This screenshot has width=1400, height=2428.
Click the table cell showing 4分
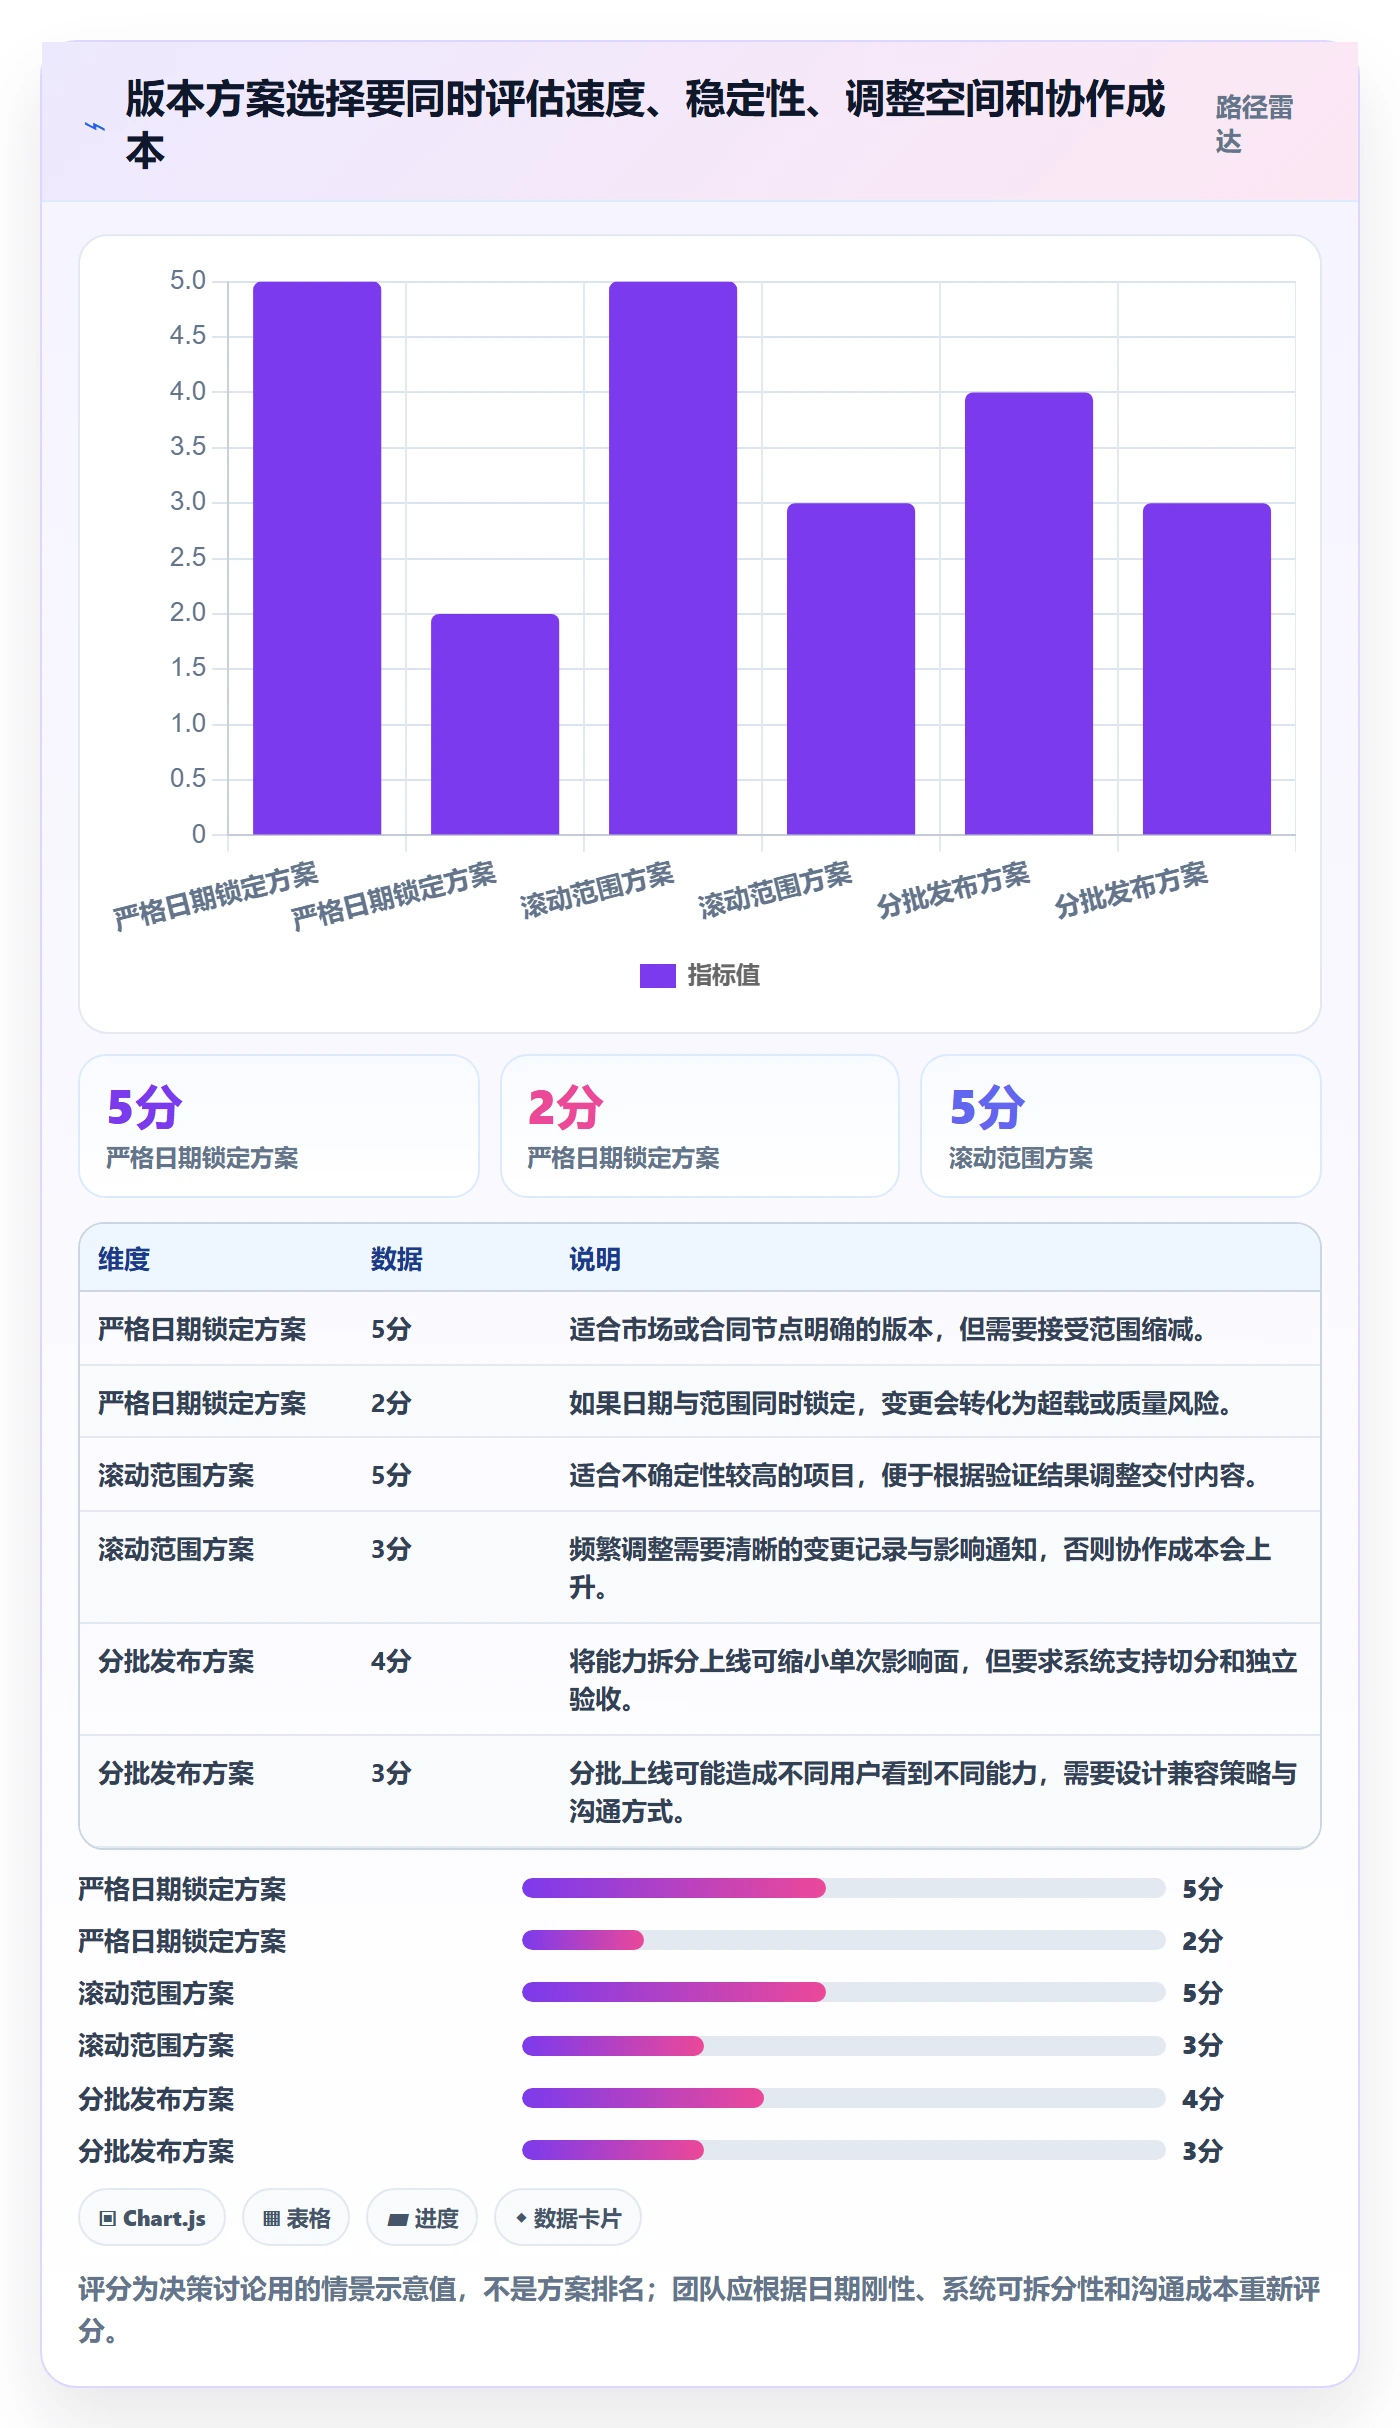pyautogui.click(x=391, y=1661)
